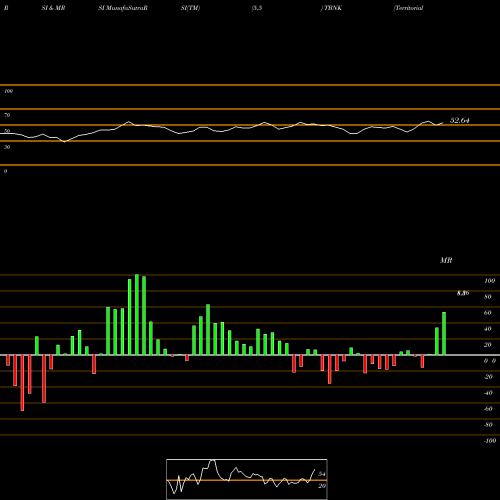
Task: Click the 'SI MunafaSutraR' header text
Action: click(x=123, y=8)
